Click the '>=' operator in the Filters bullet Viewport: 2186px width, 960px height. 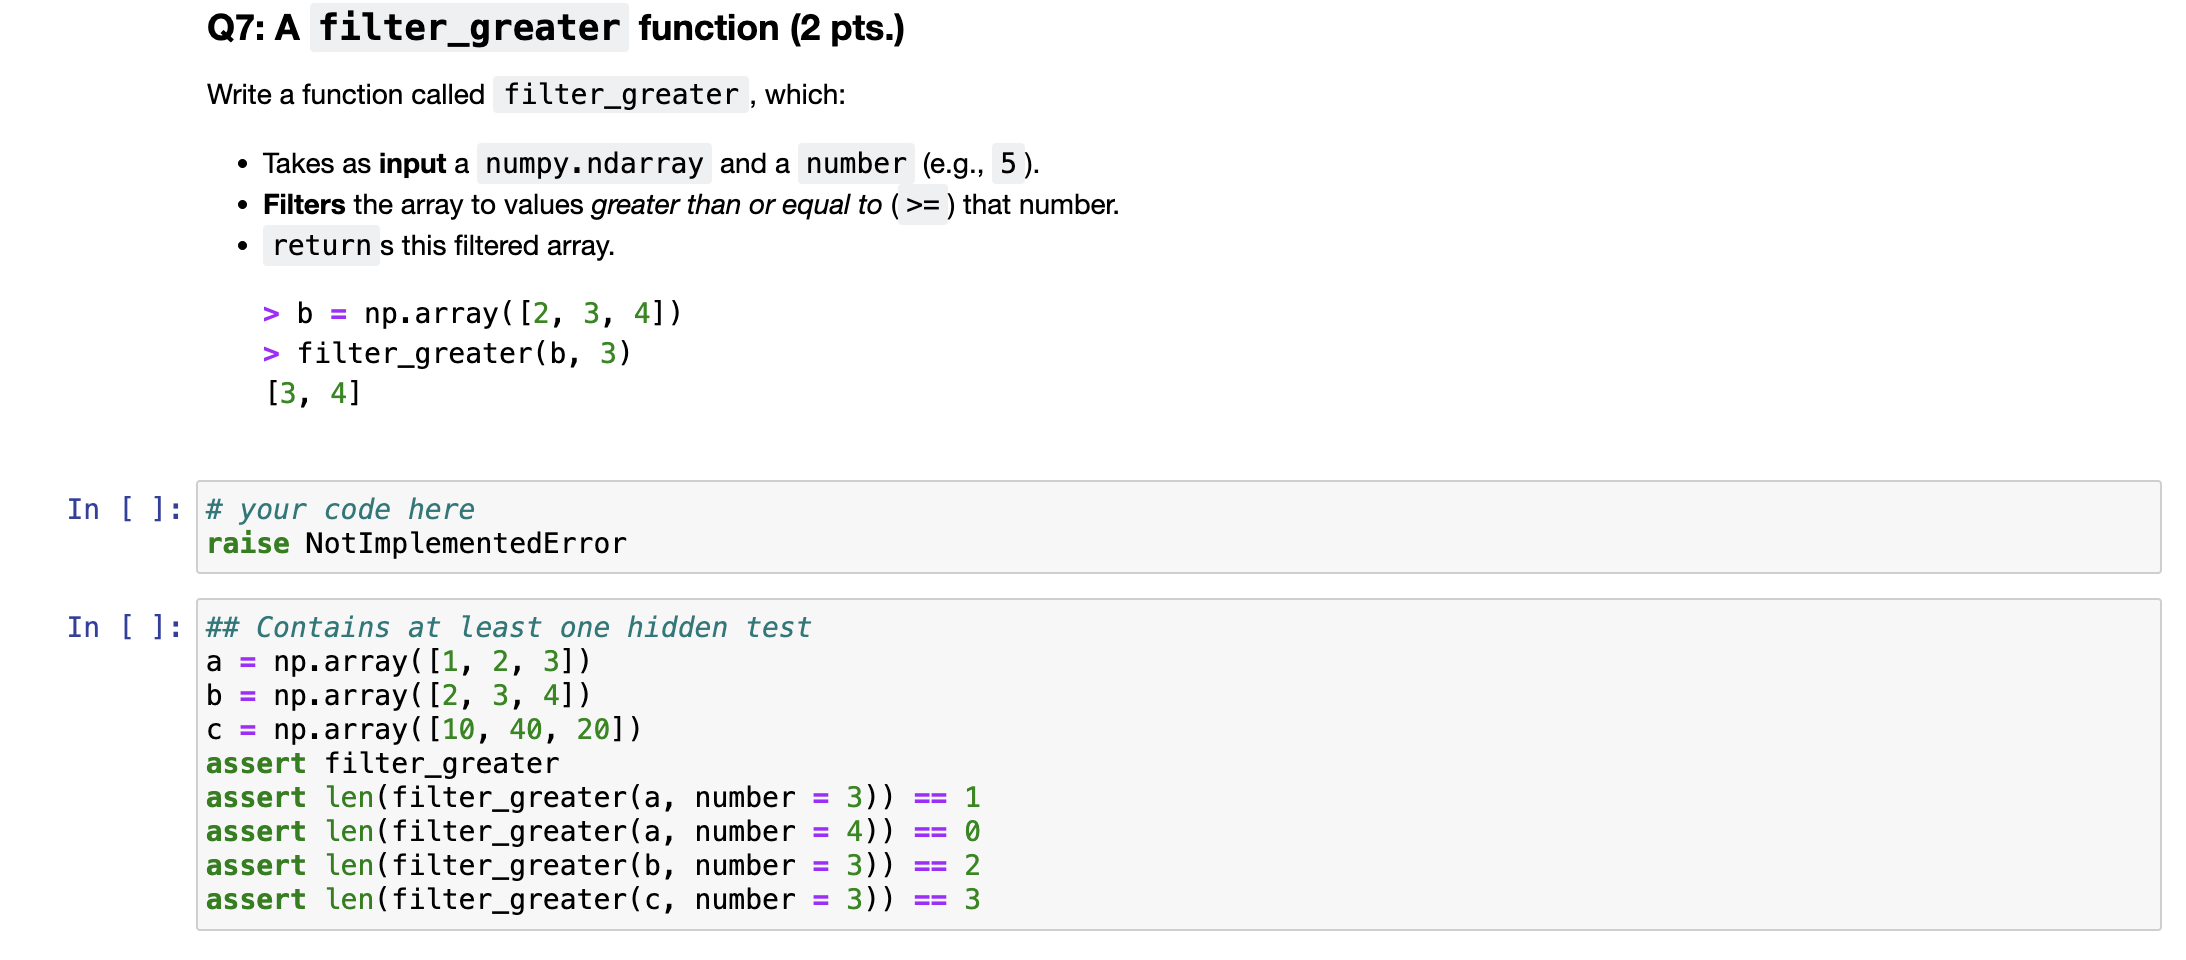pyautogui.click(x=923, y=205)
